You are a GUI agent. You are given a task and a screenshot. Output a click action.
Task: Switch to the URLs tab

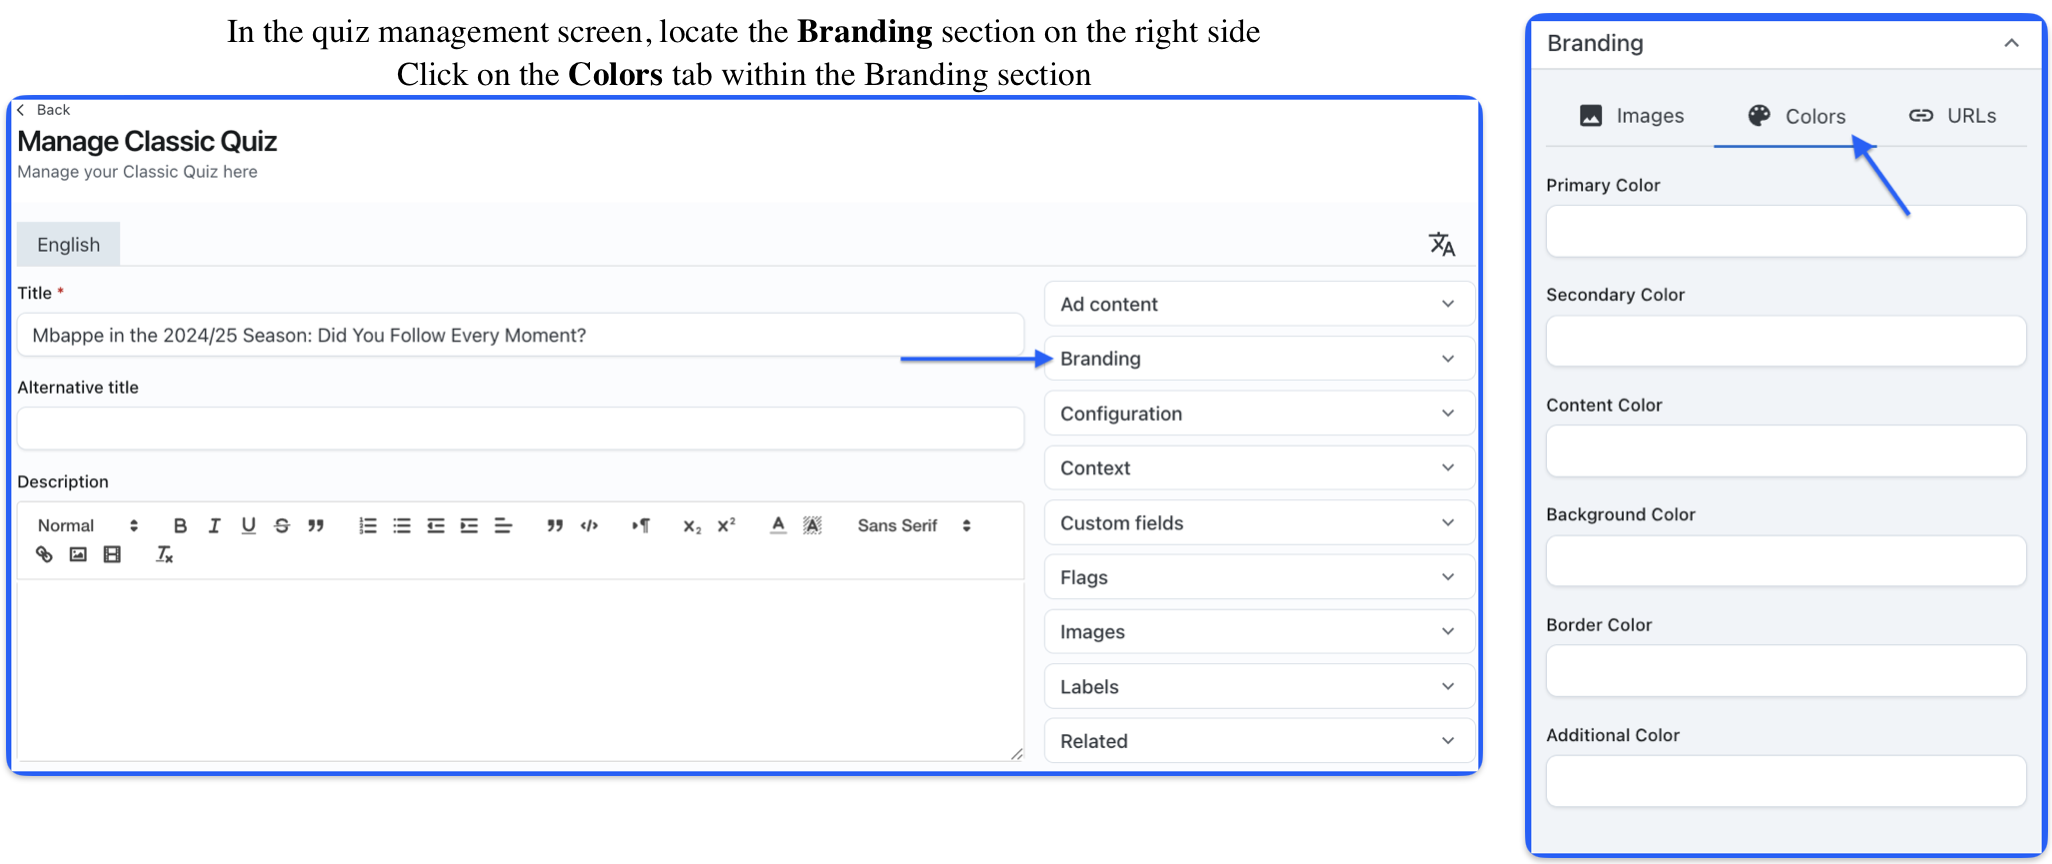pos(1953,116)
